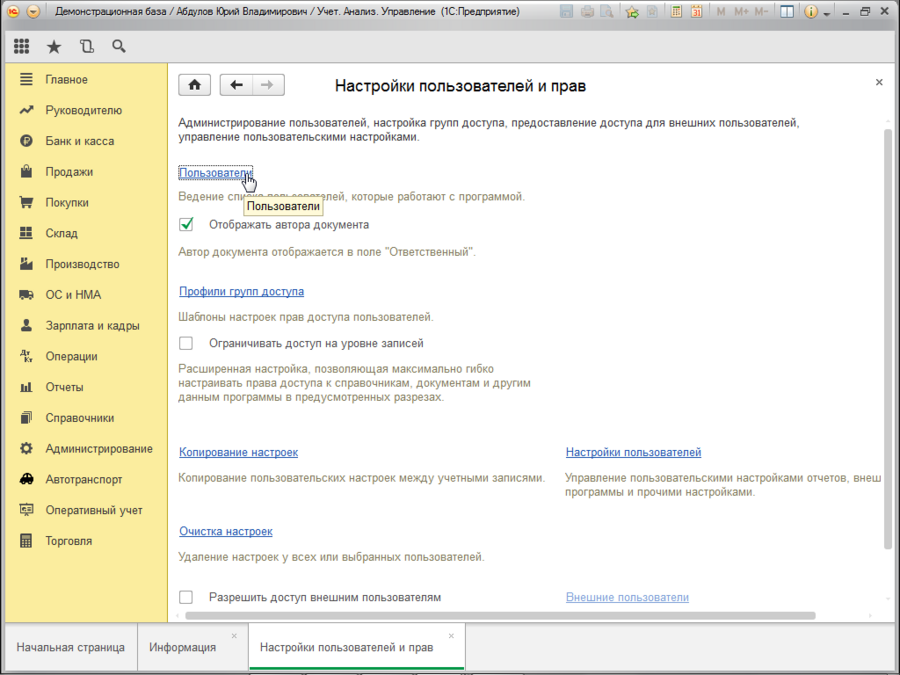Viewport: 900px width, 675px height.
Task: Switch to the Начальная страница tab
Action: (70, 647)
